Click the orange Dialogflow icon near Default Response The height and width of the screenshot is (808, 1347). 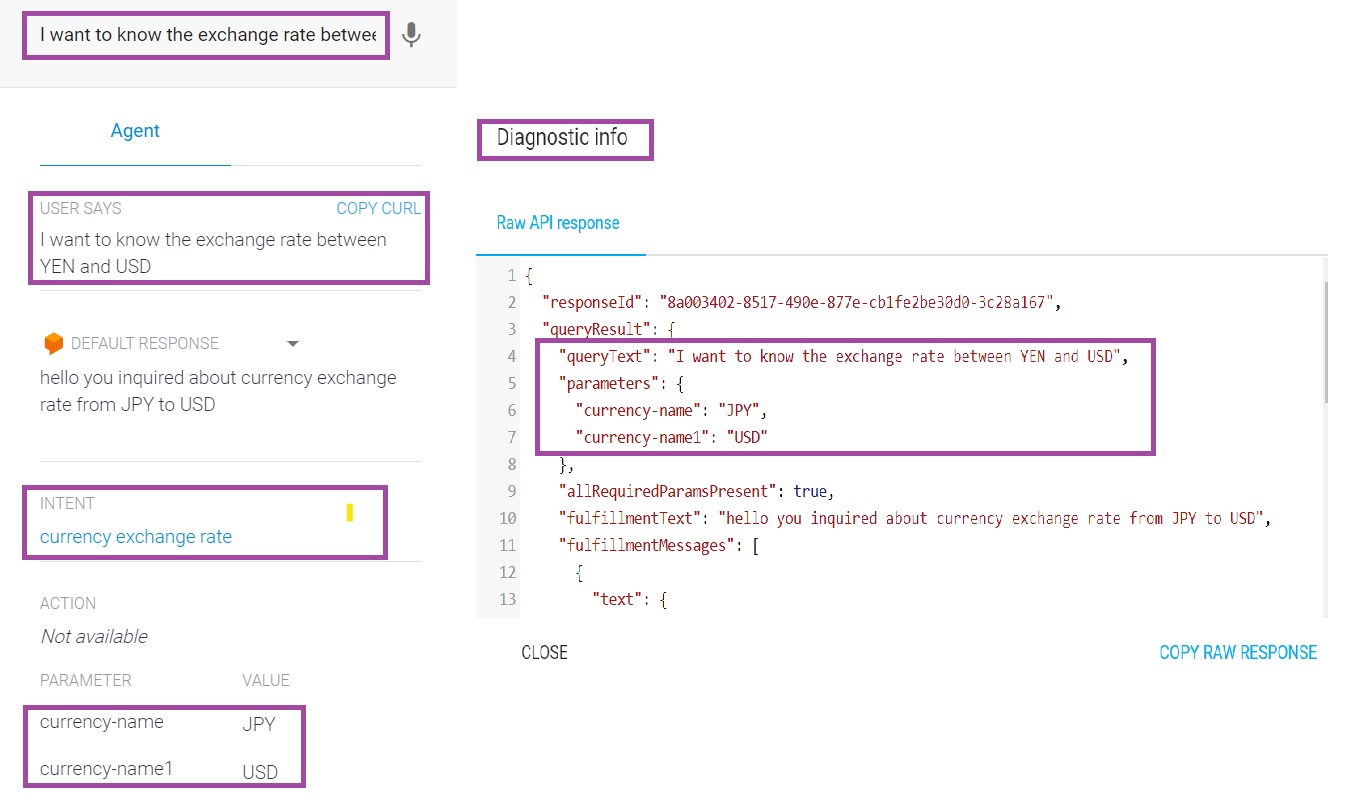click(x=54, y=344)
